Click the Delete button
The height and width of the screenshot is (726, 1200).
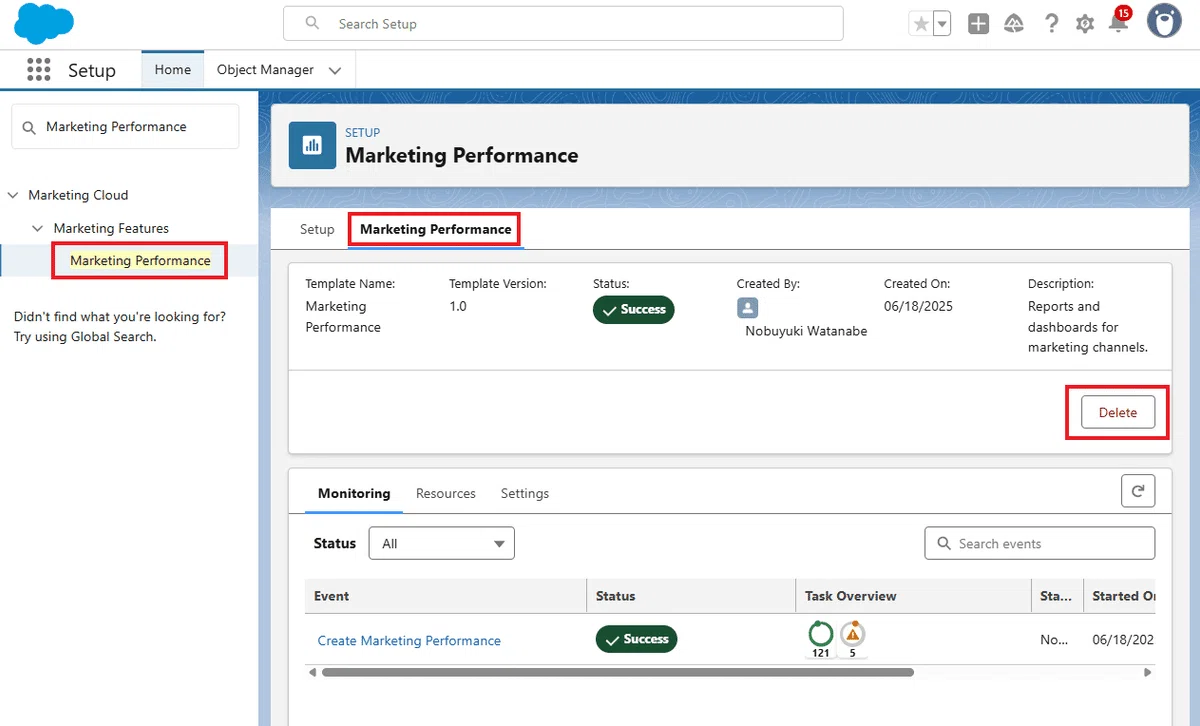(1118, 412)
